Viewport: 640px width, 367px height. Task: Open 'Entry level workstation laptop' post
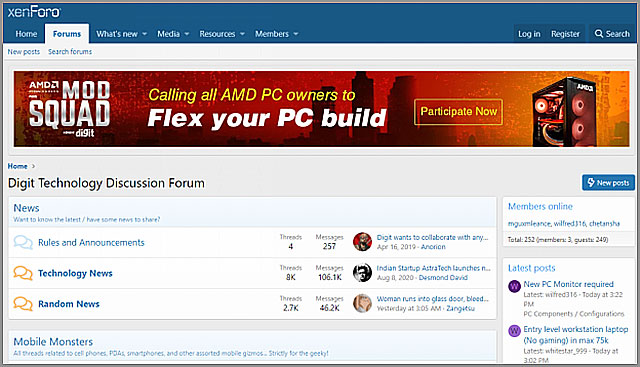[576, 335]
